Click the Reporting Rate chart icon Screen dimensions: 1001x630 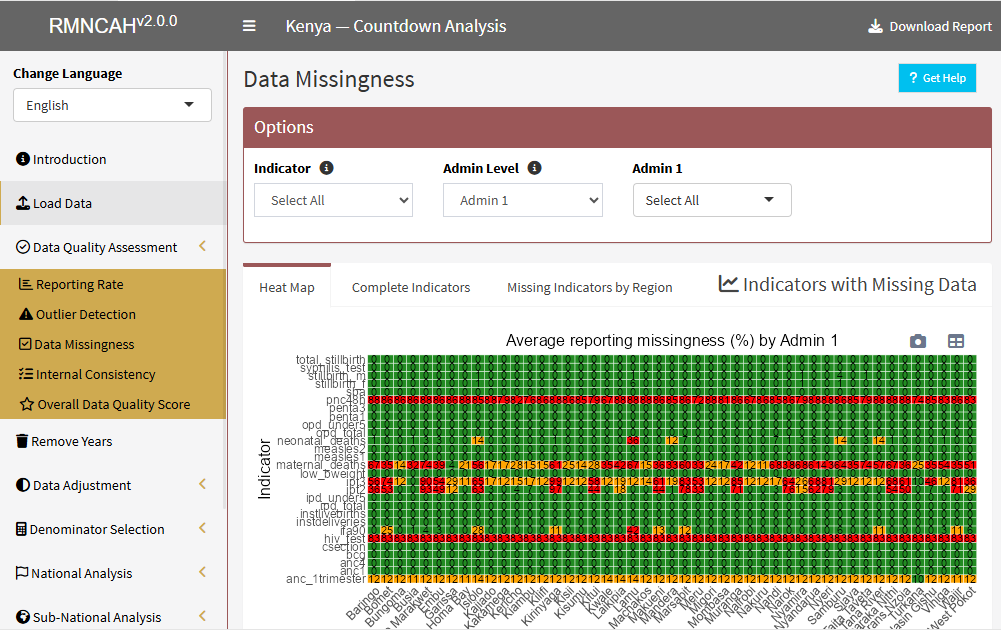tap(26, 284)
